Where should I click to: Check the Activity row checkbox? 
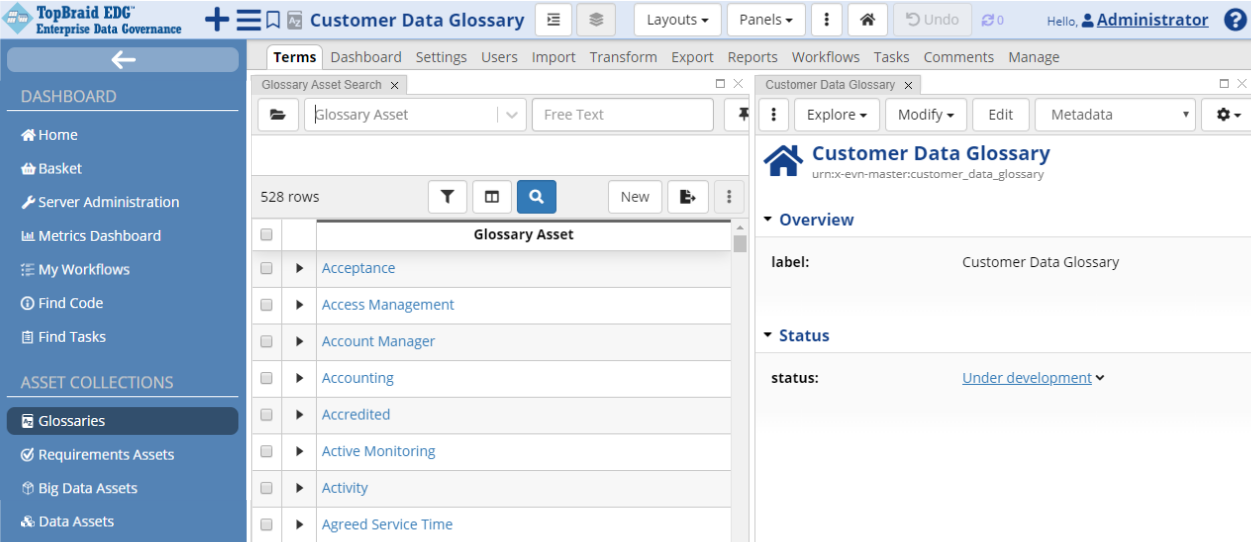coord(266,488)
